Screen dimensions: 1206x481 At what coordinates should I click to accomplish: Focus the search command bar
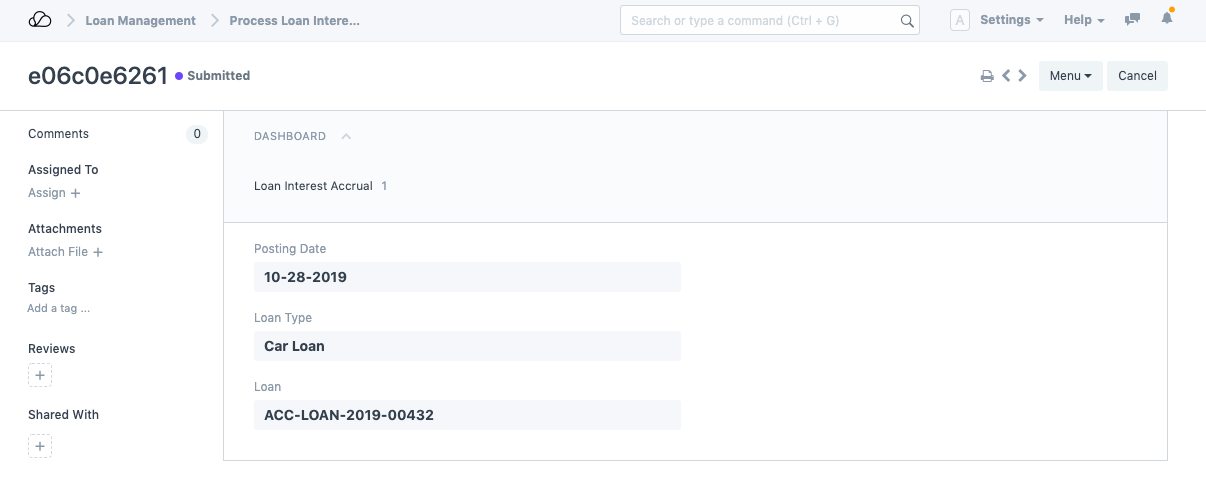pos(760,21)
